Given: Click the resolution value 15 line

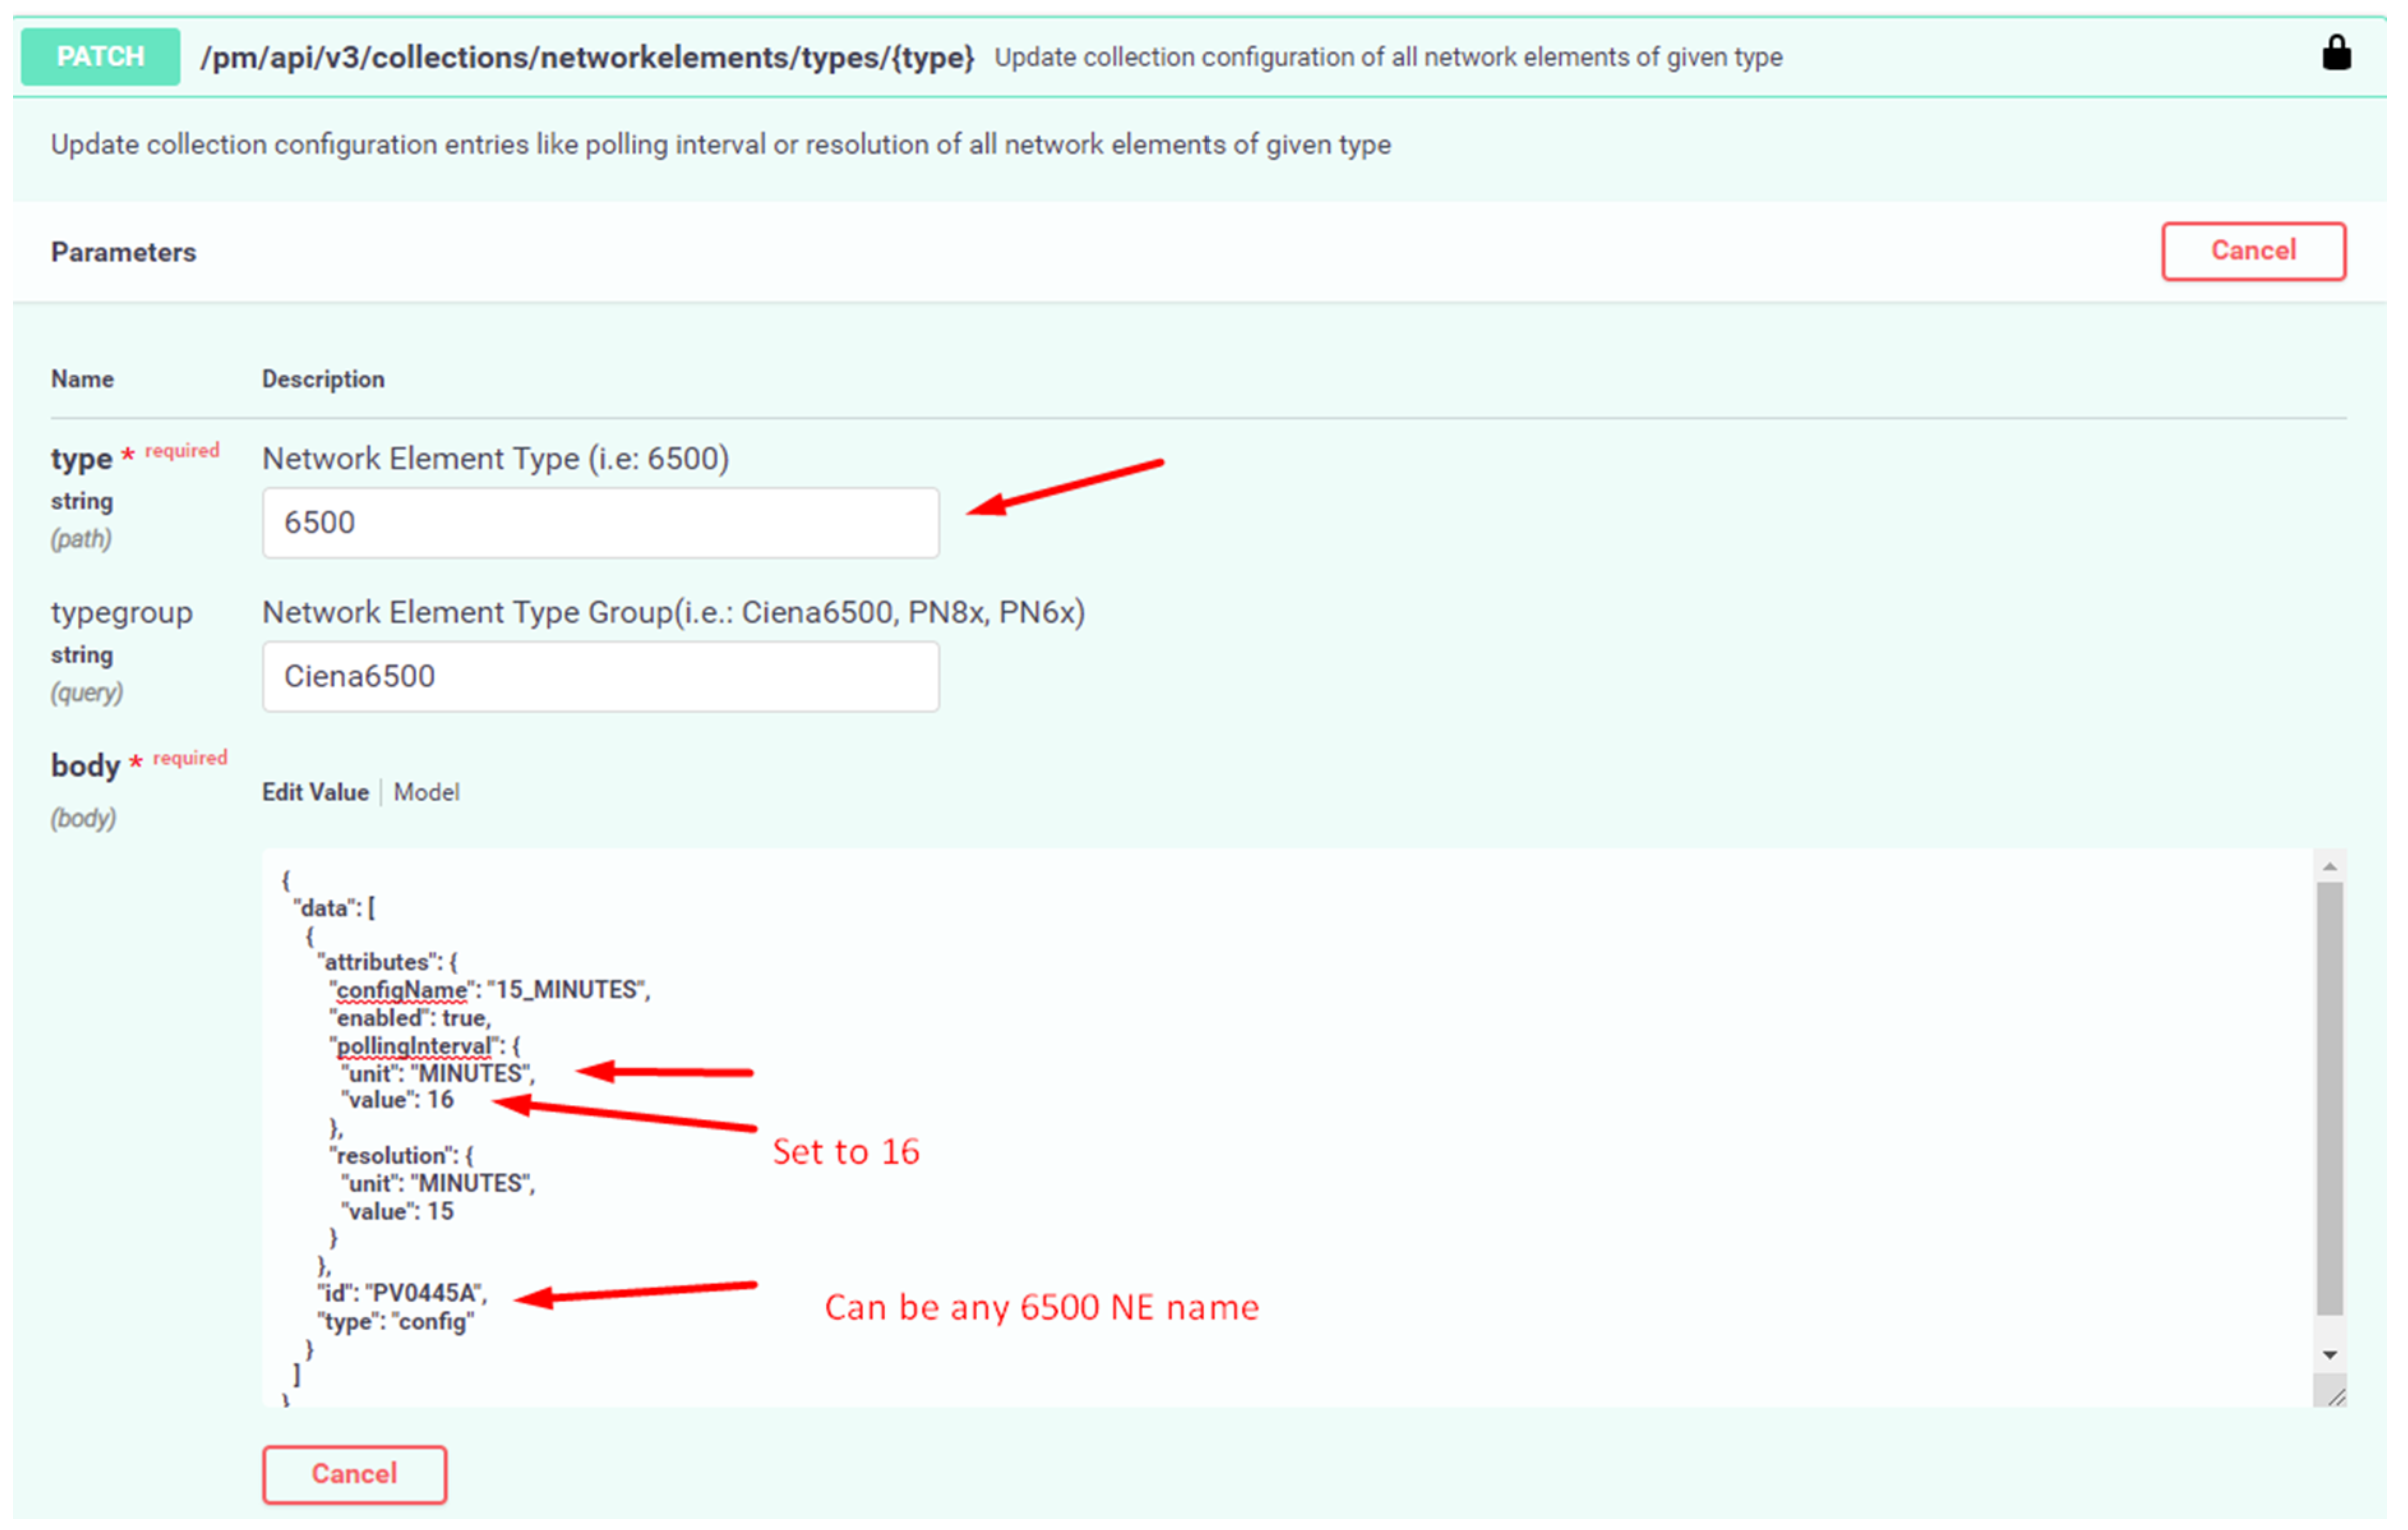Looking at the screenshot, I should tap(398, 1211).
